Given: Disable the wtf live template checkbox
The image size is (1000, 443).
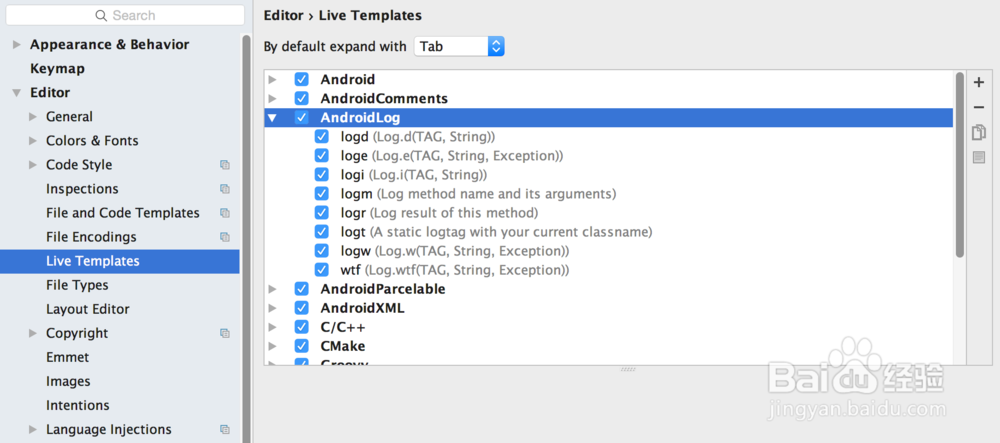Looking at the screenshot, I should point(322,270).
